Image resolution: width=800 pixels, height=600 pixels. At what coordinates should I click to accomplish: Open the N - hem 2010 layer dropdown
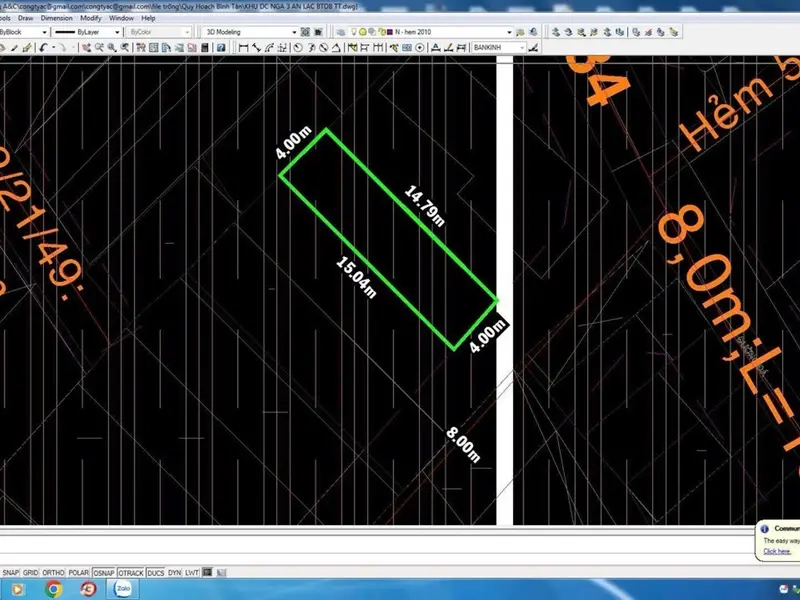pyautogui.click(x=509, y=32)
